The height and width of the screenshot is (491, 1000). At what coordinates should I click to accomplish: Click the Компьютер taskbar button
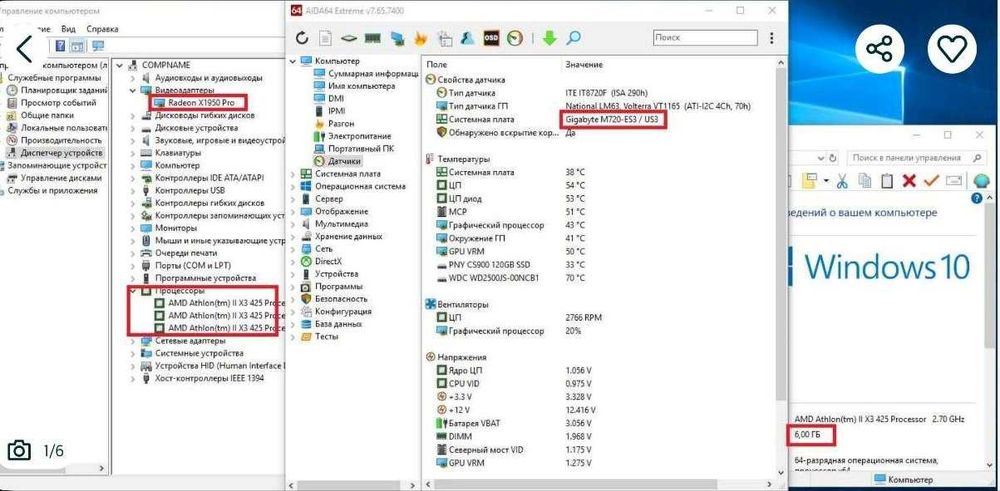[904, 480]
